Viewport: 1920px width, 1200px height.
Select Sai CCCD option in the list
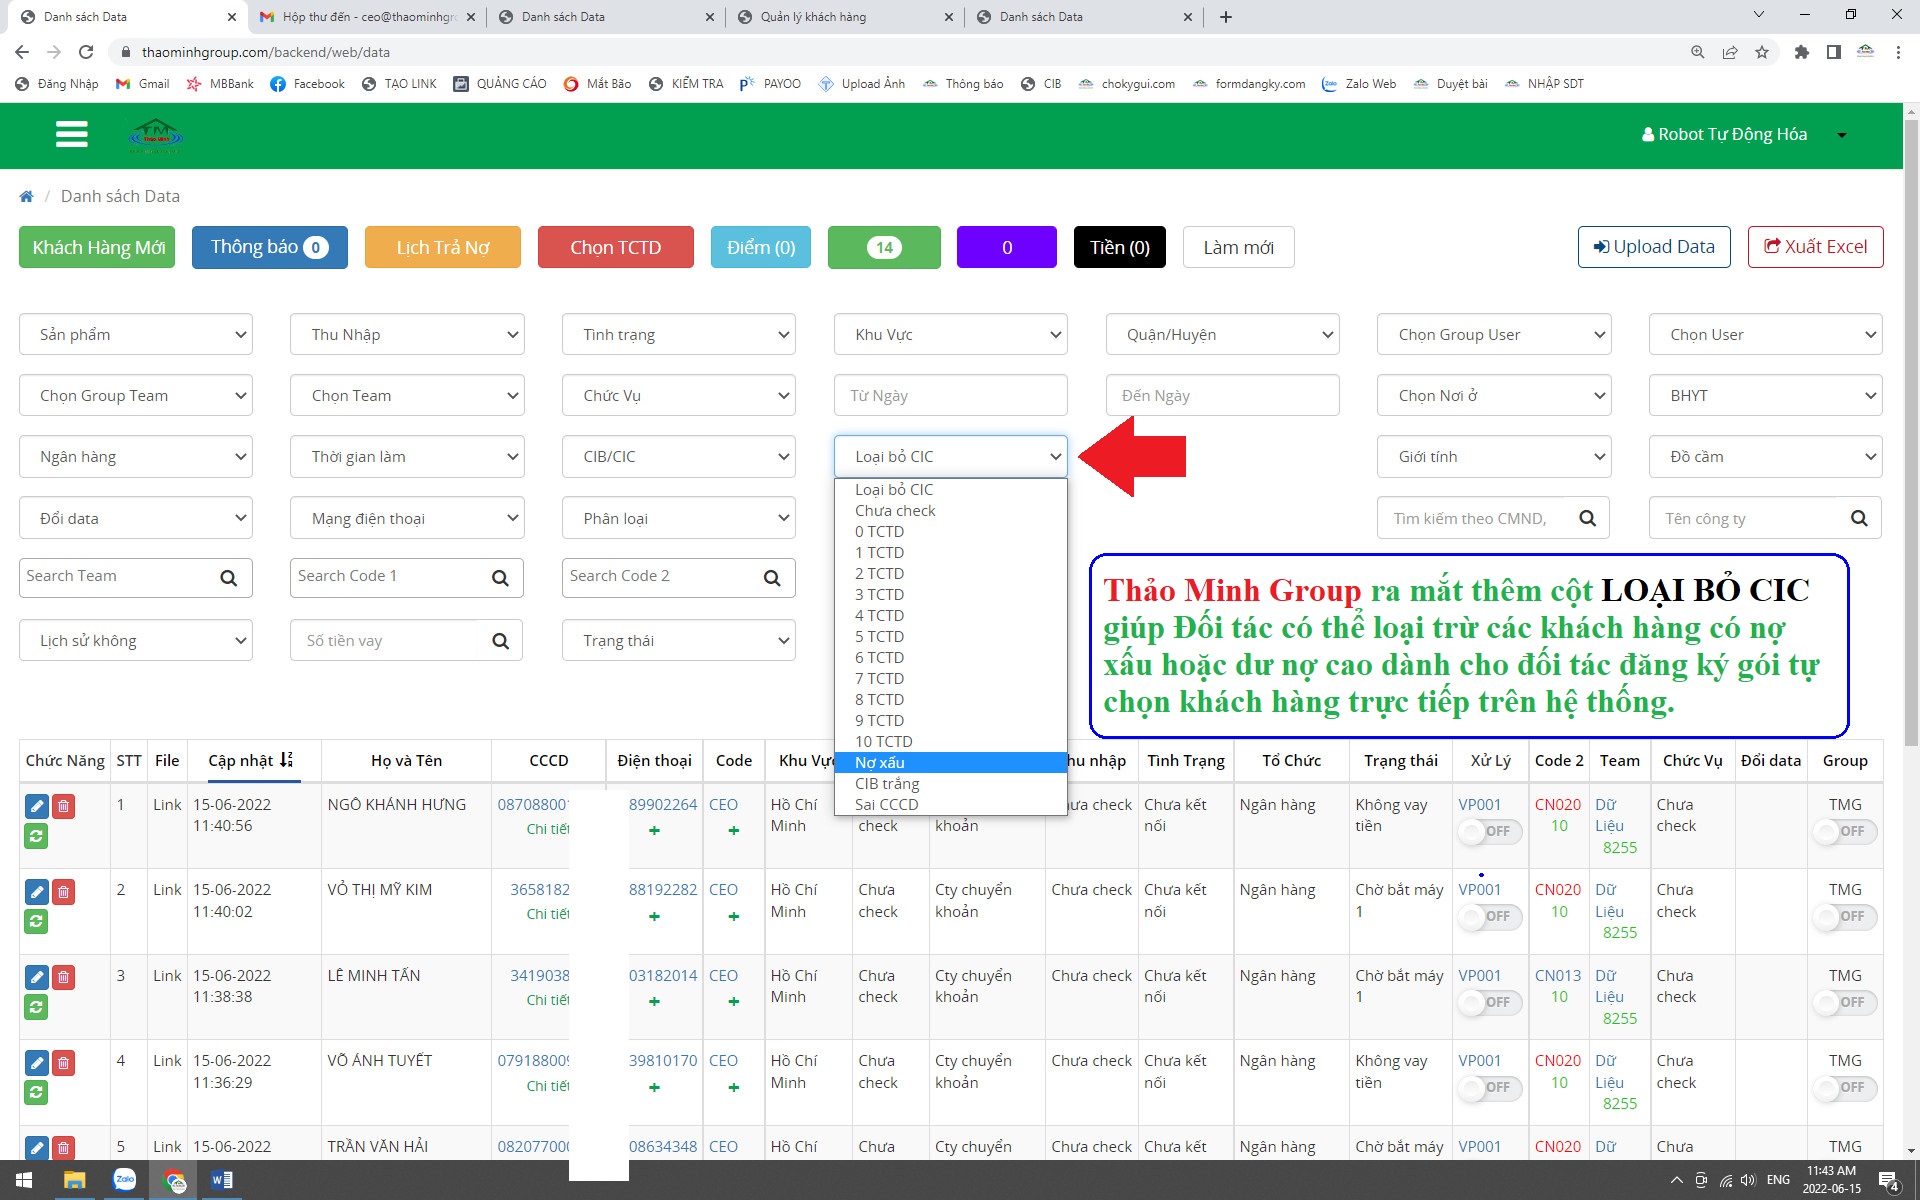(951, 805)
